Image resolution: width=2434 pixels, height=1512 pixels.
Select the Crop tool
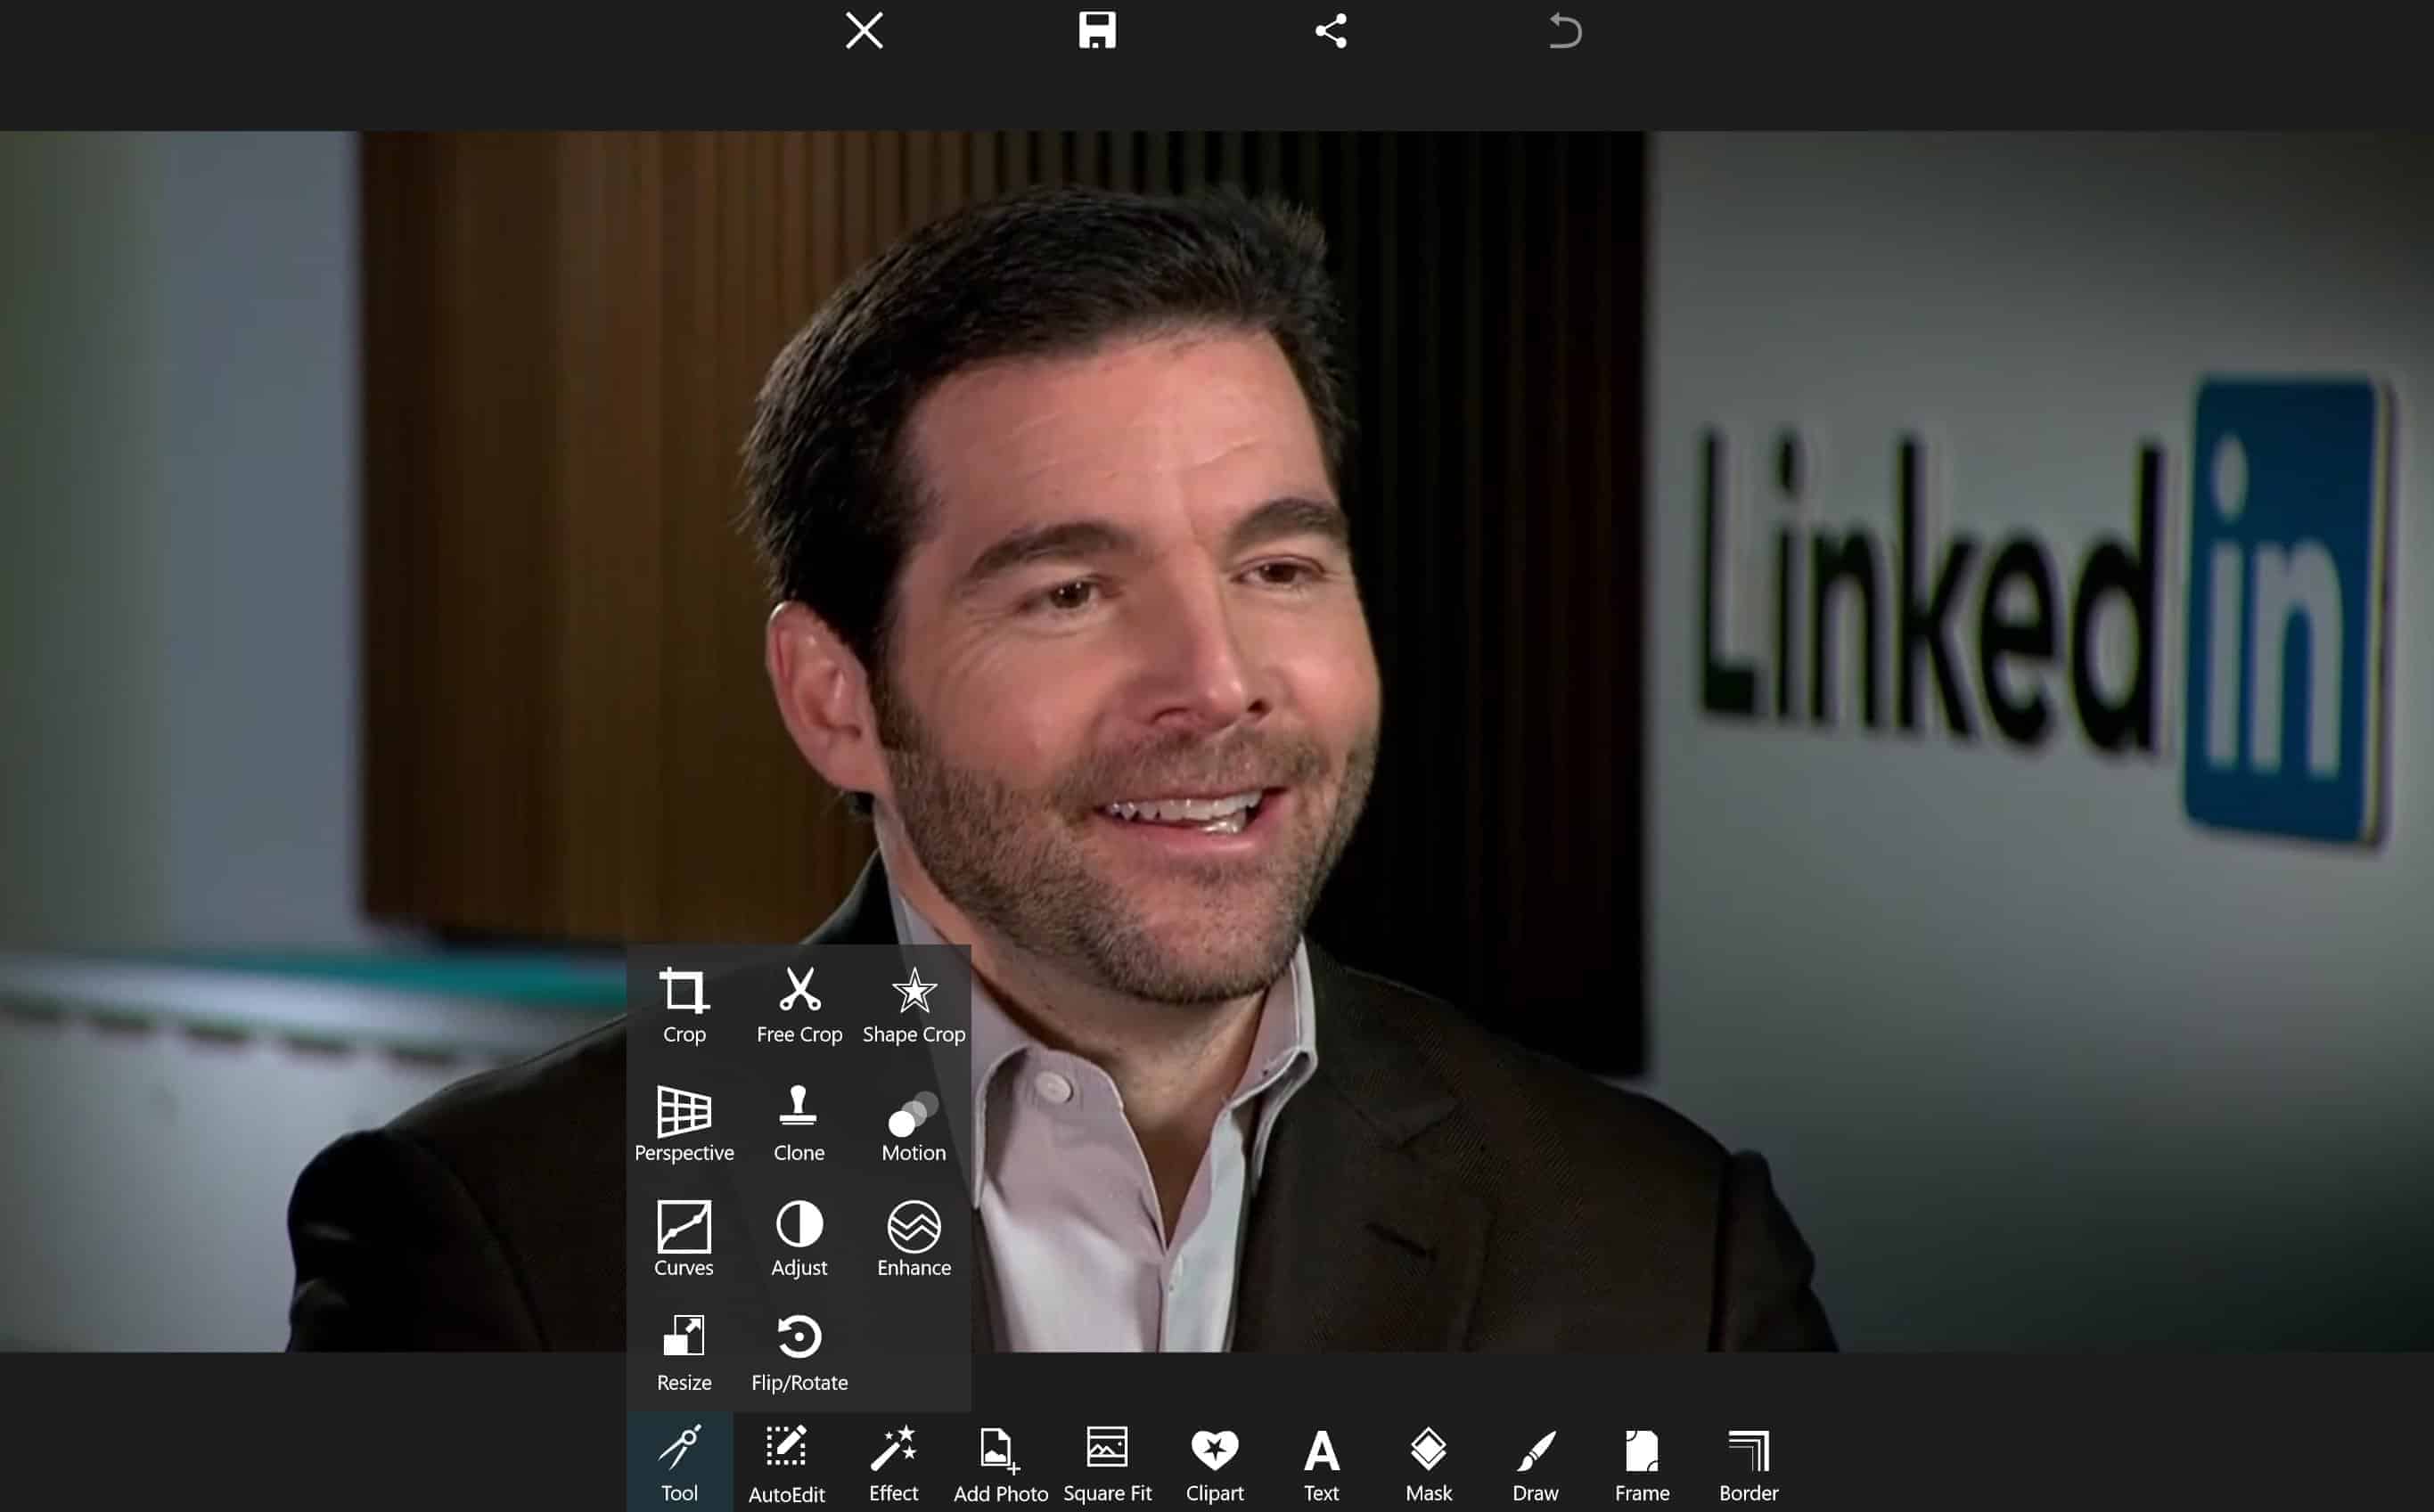(684, 1006)
